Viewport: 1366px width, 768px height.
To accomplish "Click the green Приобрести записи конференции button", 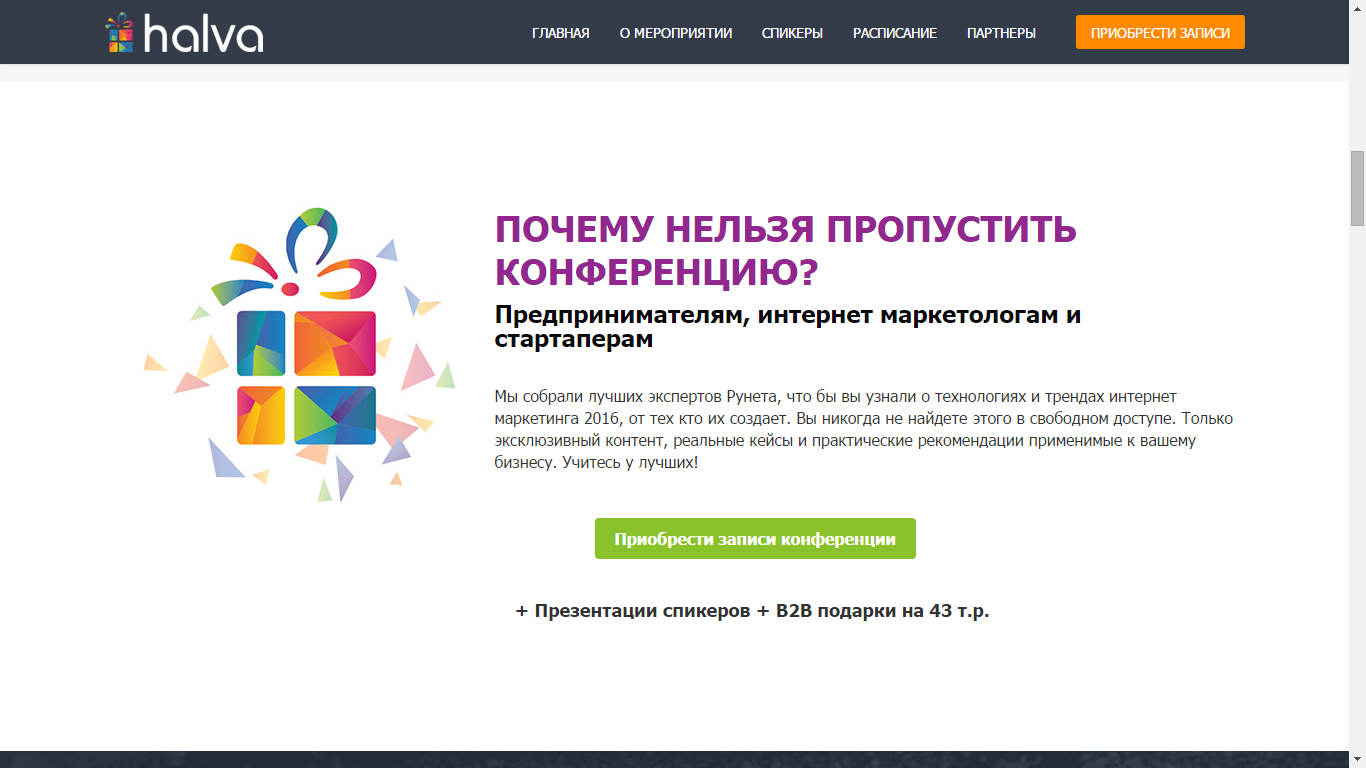I will 755,539.
